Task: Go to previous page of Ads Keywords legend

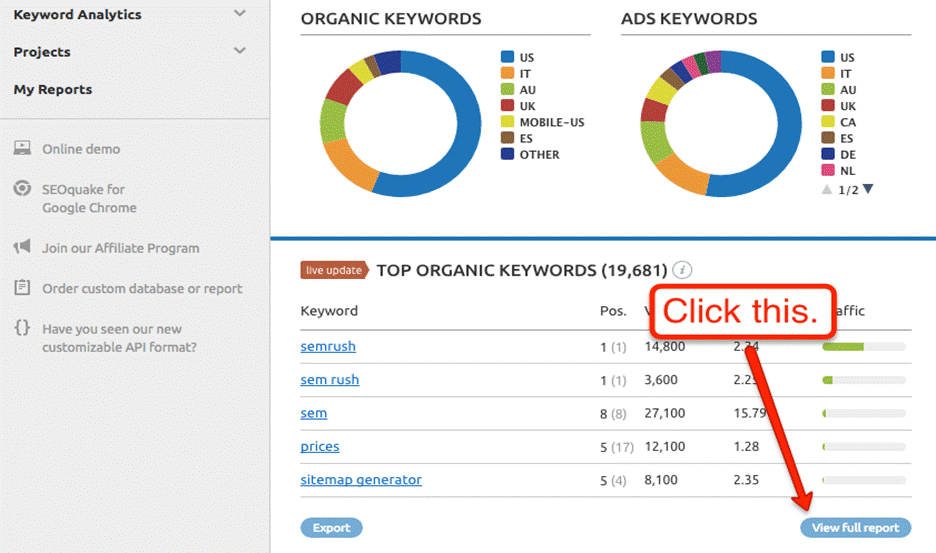Action: [x=826, y=189]
